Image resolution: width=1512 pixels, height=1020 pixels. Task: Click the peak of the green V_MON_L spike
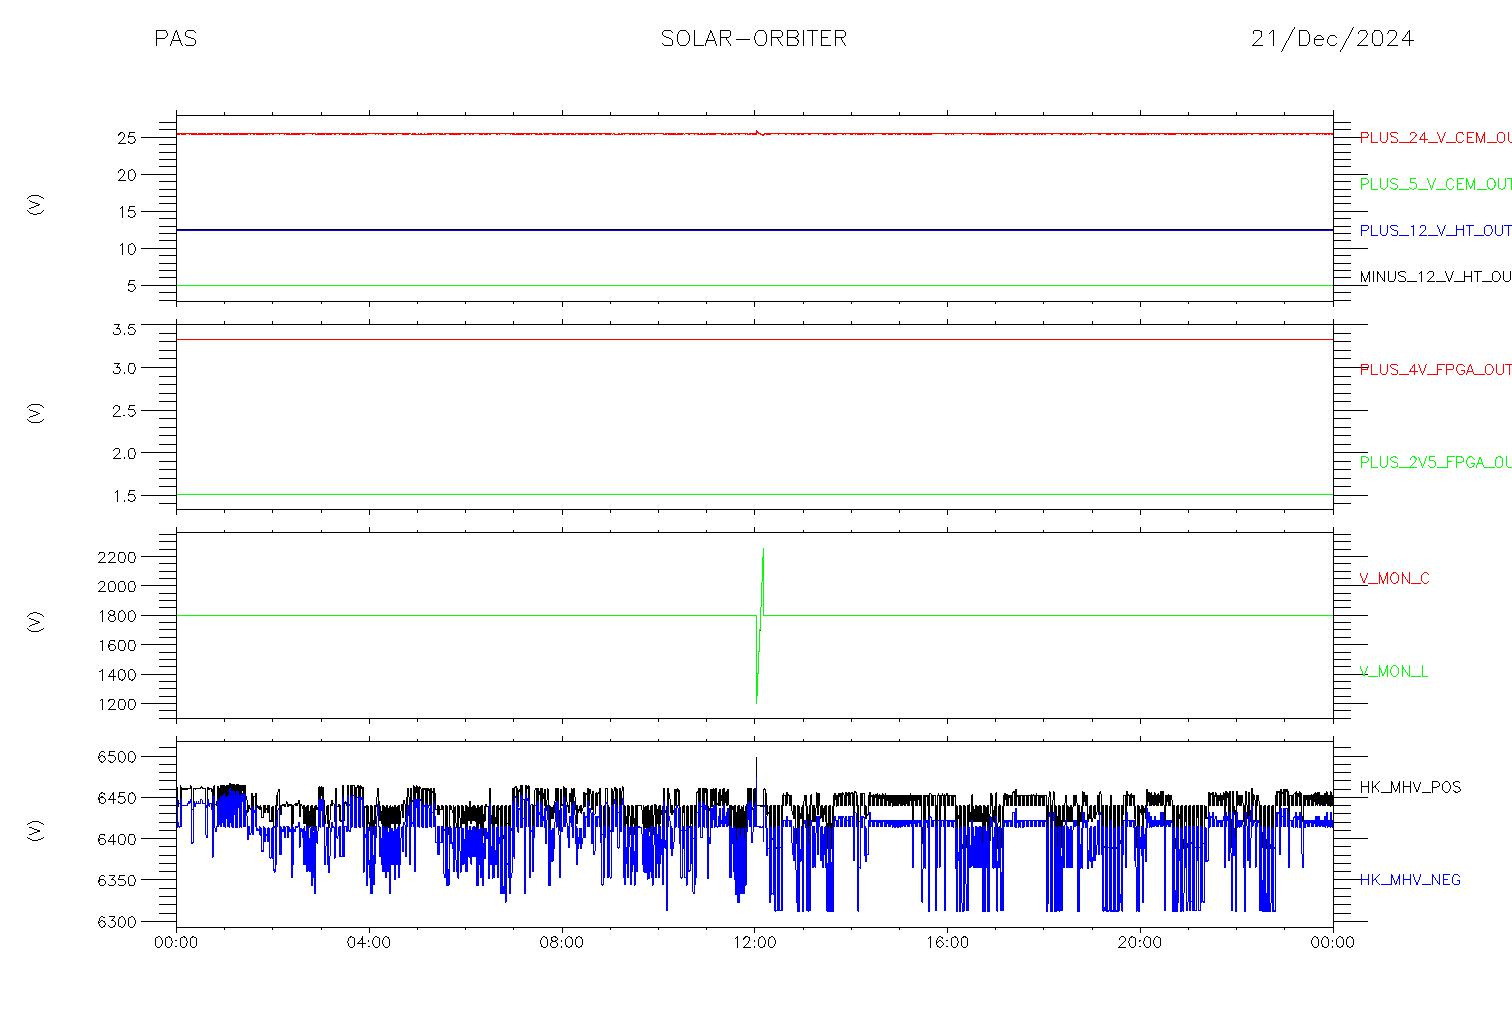coord(763,549)
